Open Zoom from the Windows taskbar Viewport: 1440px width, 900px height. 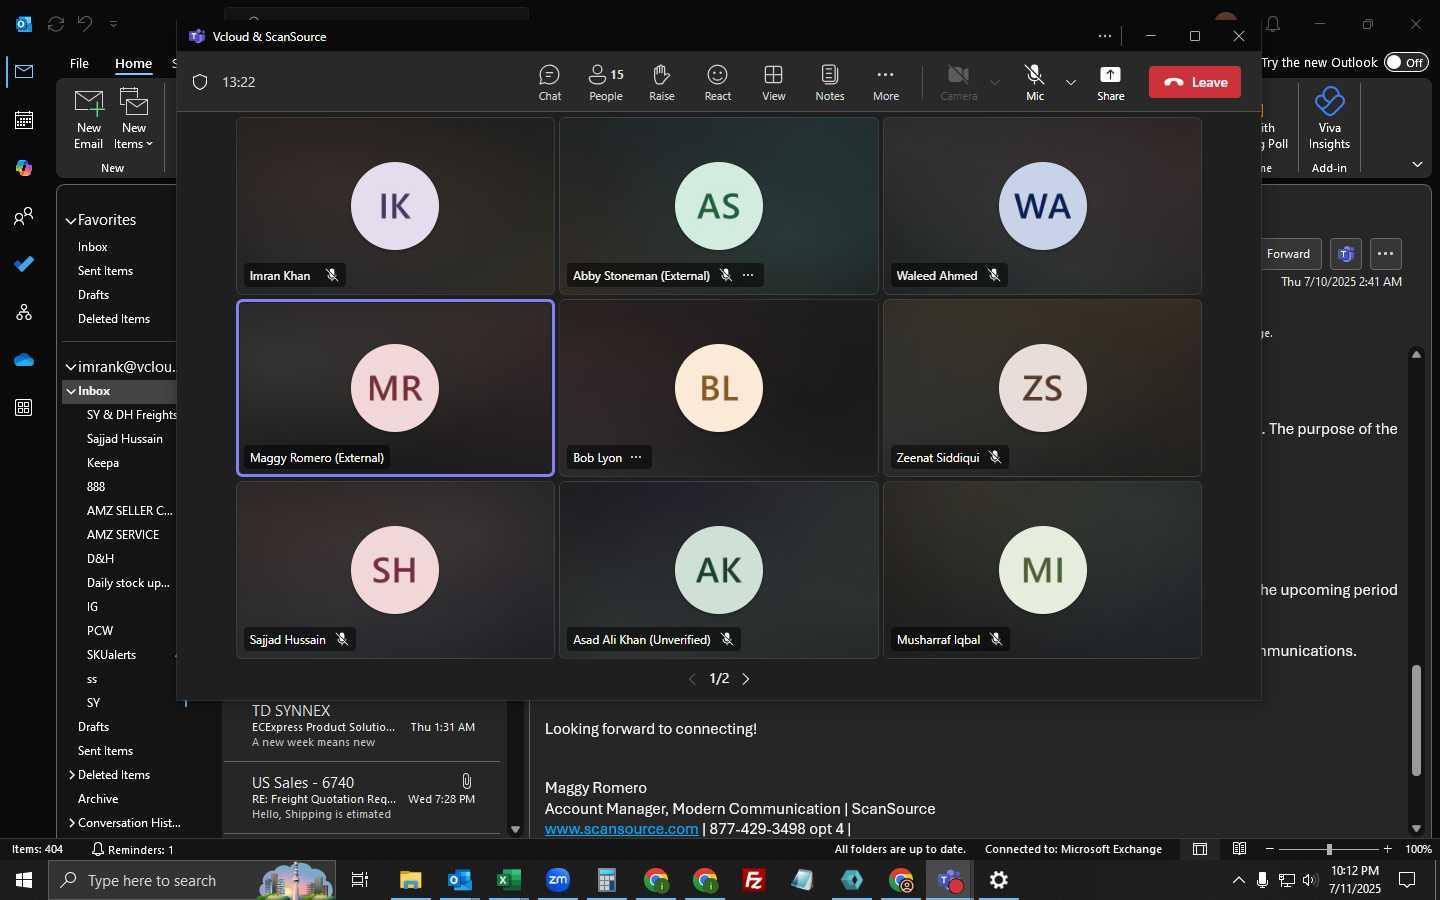(x=558, y=880)
